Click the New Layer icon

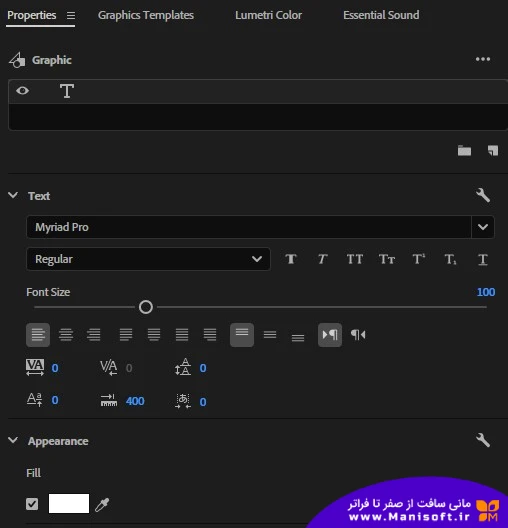point(493,151)
